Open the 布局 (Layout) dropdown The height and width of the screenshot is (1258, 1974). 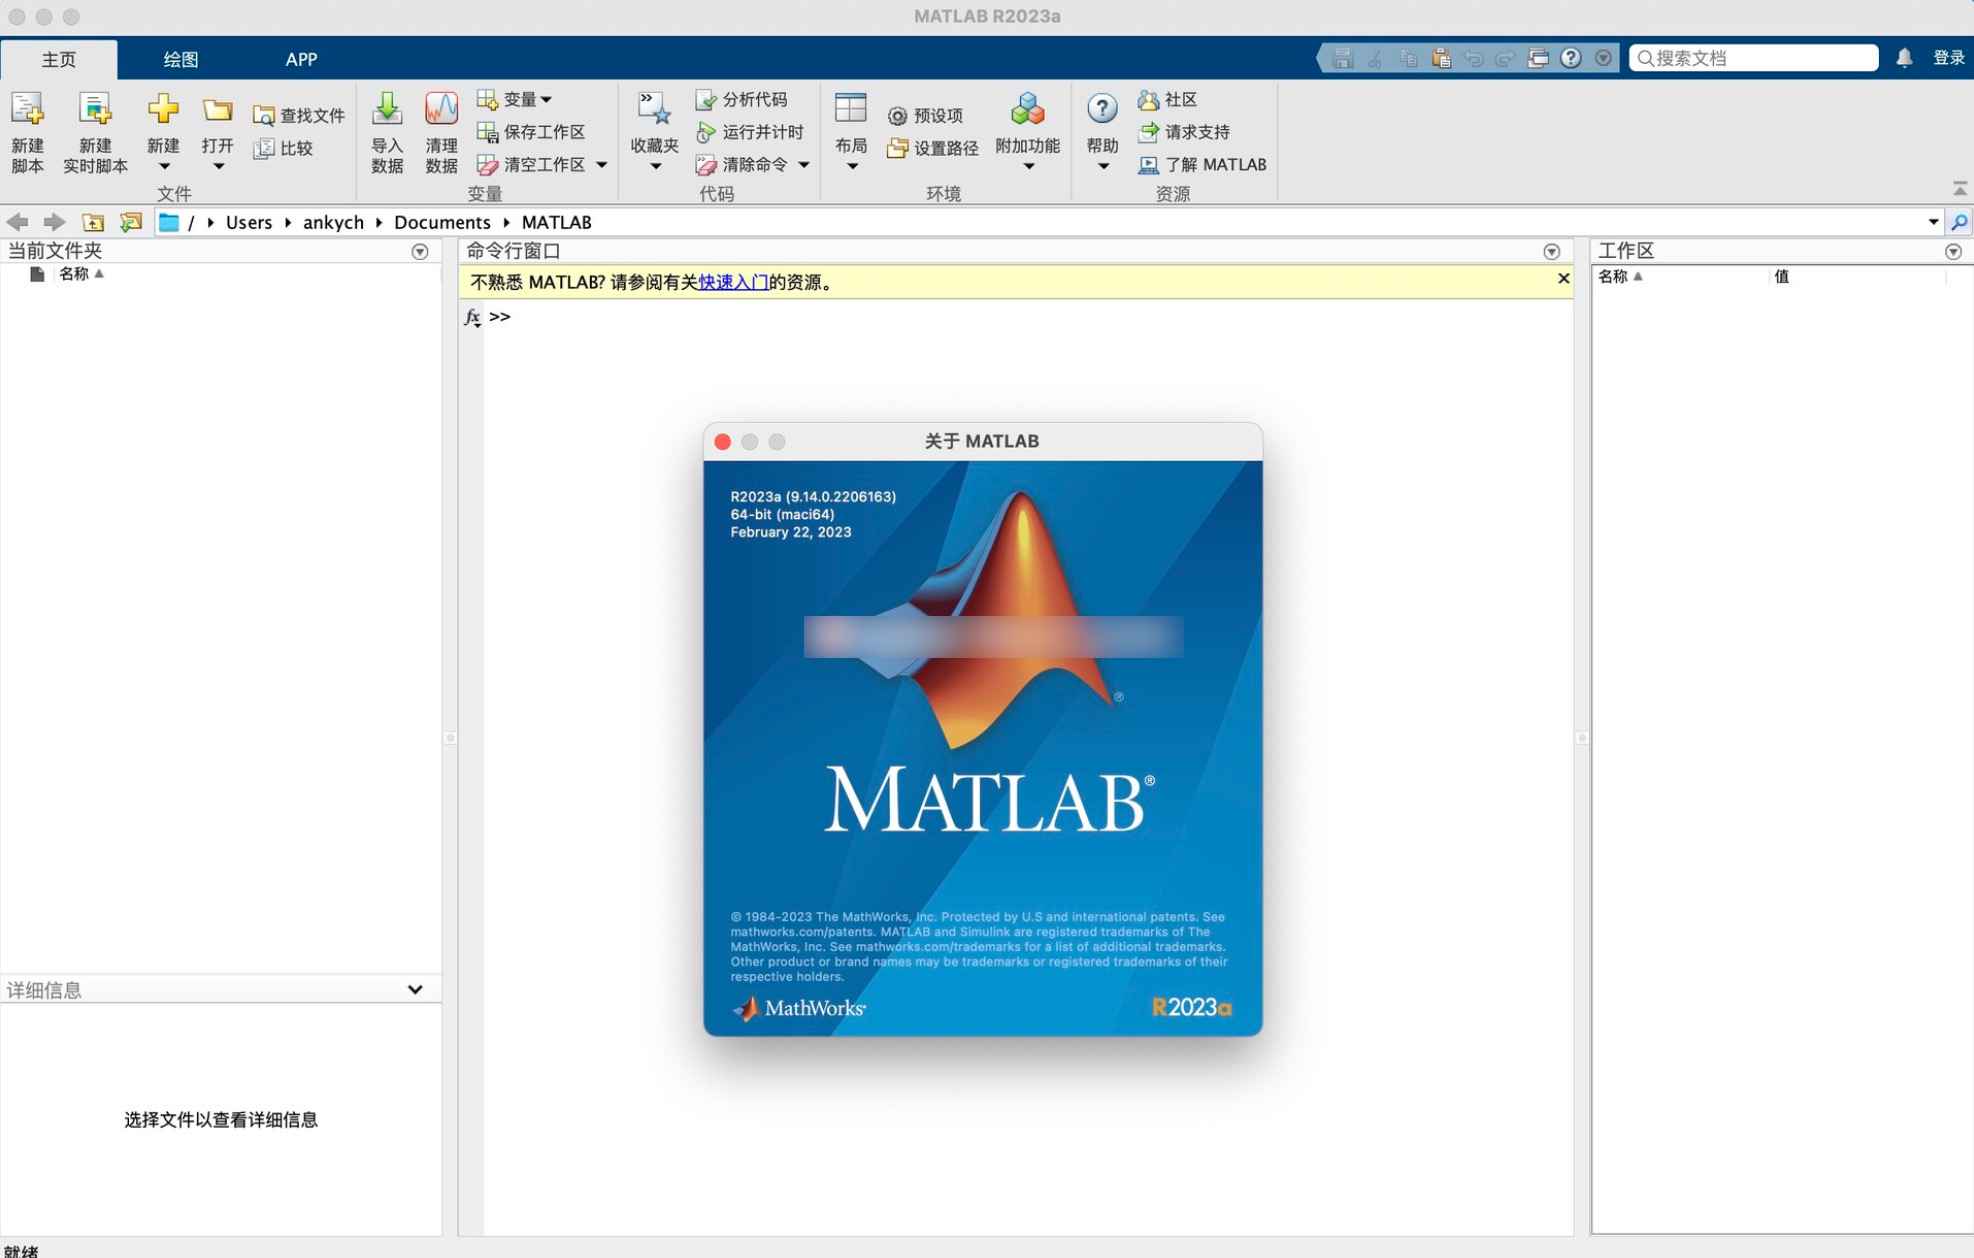pos(851,131)
